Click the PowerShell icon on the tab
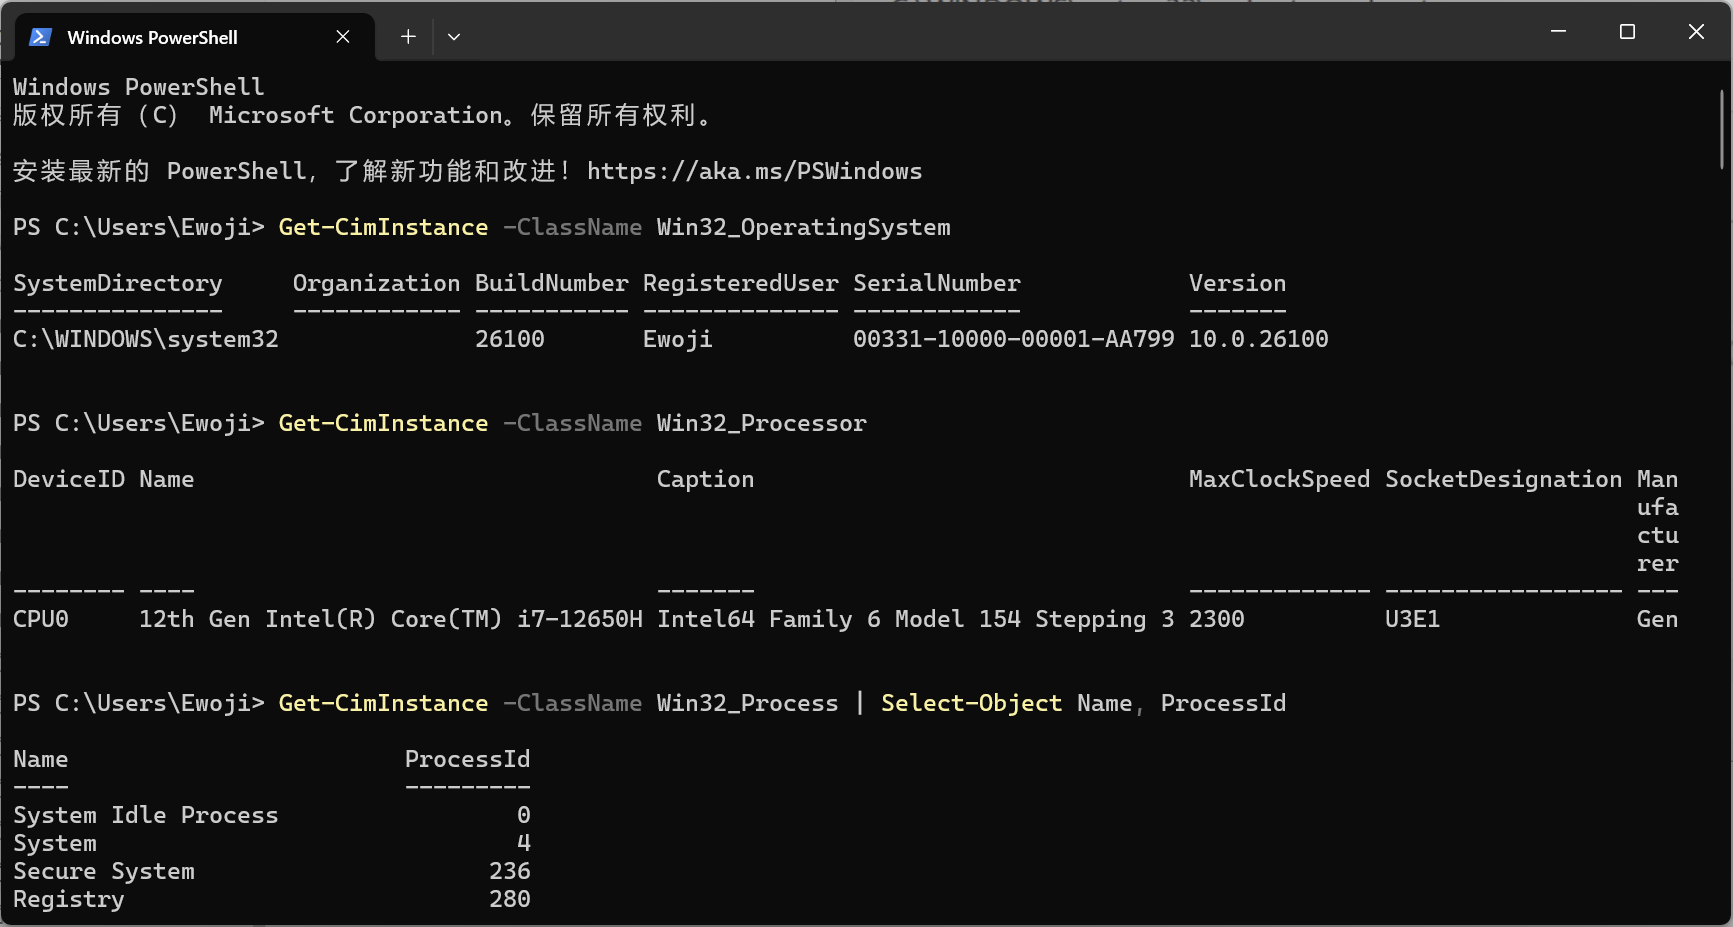 pyautogui.click(x=40, y=37)
